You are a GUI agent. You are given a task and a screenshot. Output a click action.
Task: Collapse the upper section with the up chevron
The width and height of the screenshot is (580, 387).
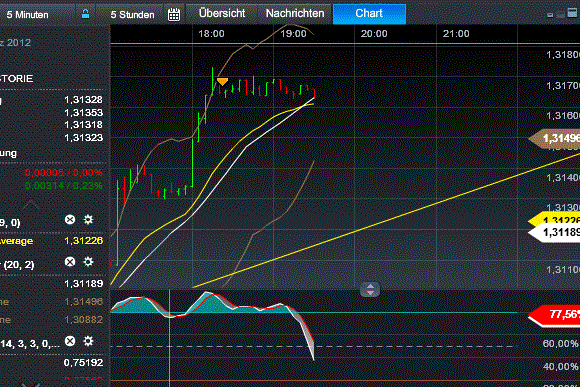pos(31,205)
